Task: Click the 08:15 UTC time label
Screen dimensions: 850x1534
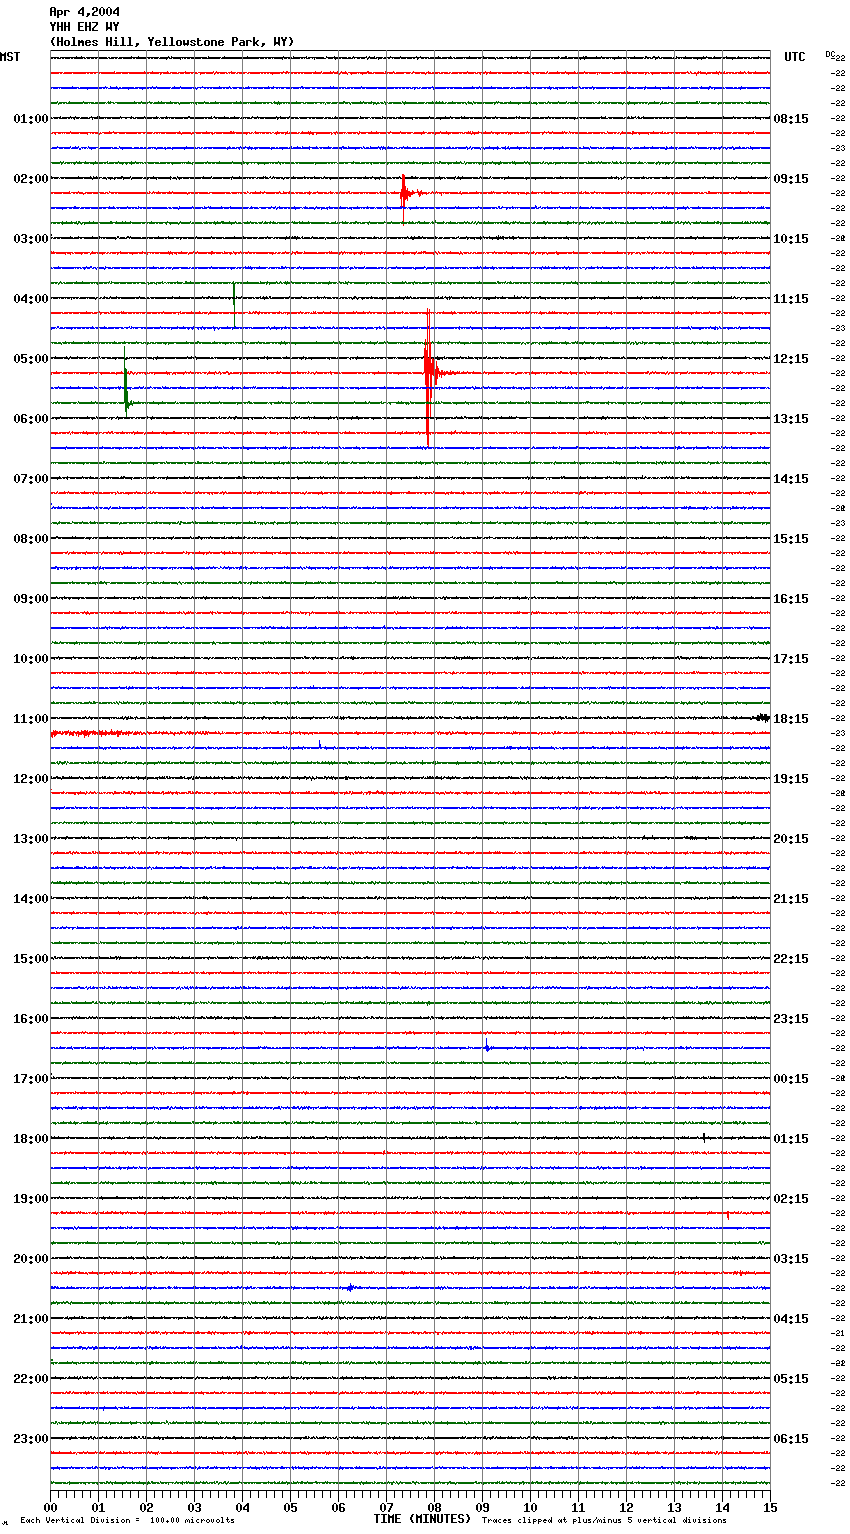Action: point(791,119)
